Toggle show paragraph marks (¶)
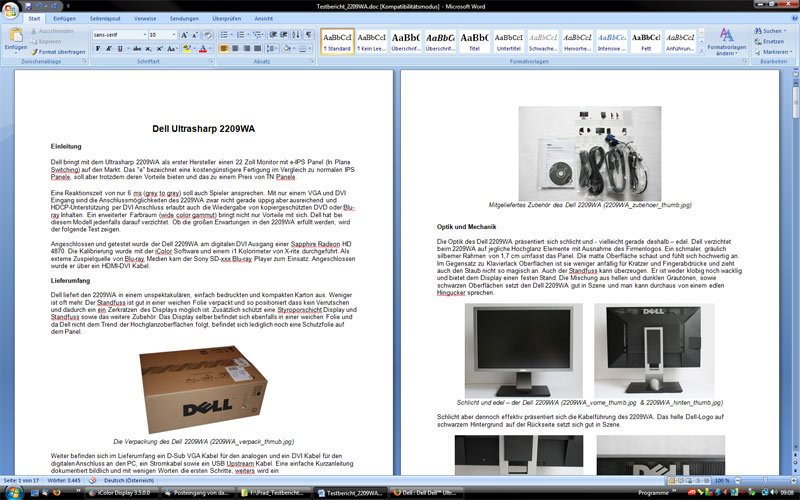800x500 pixels. pos(309,35)
